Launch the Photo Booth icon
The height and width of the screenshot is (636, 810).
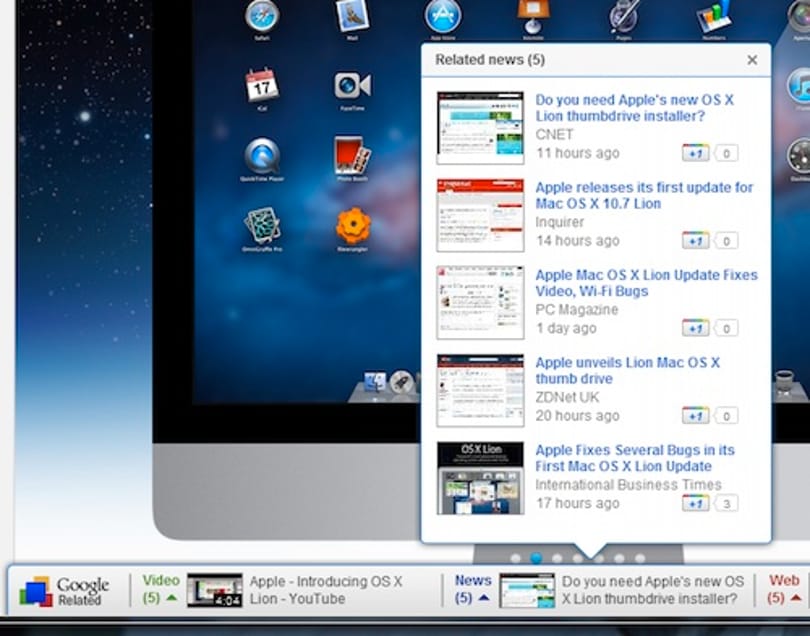coord(352,155)
